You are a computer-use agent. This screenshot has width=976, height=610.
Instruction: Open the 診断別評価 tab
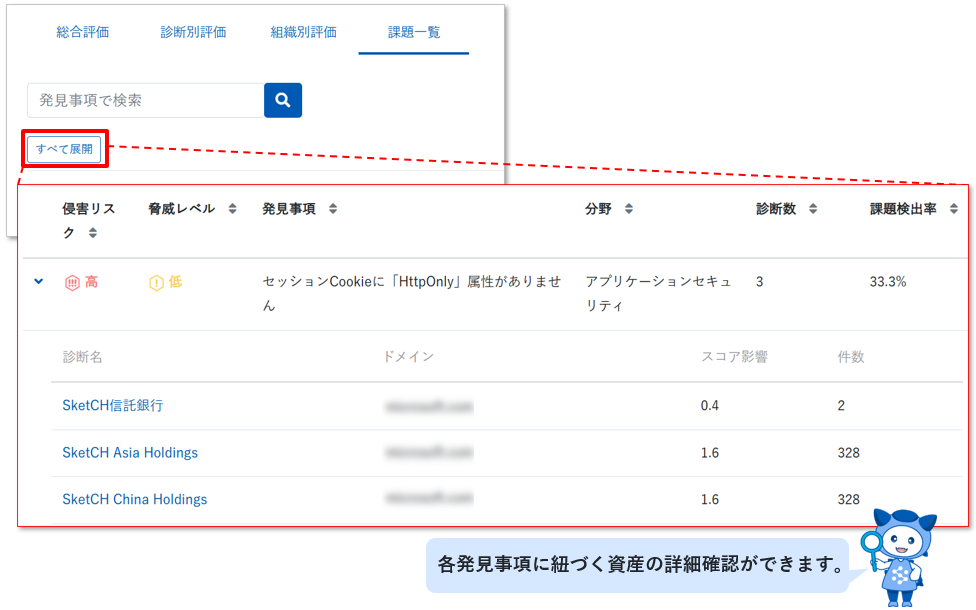pos(193,32)
